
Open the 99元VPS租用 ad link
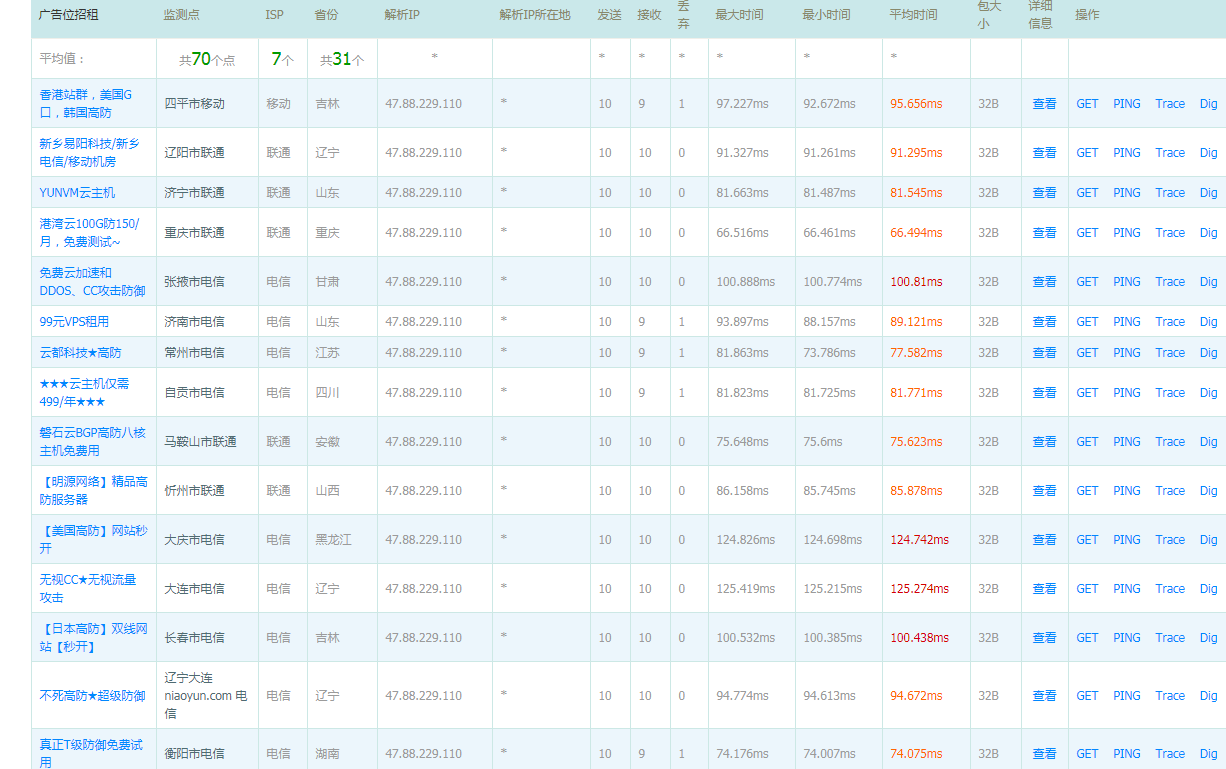pyautogui.click(x=74, y=322)
